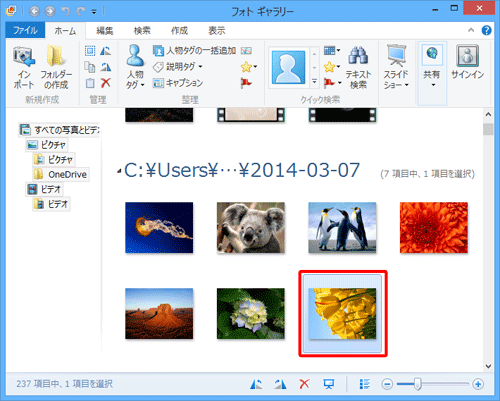
Task: Click the new folder creation icon
Action: 56,56
